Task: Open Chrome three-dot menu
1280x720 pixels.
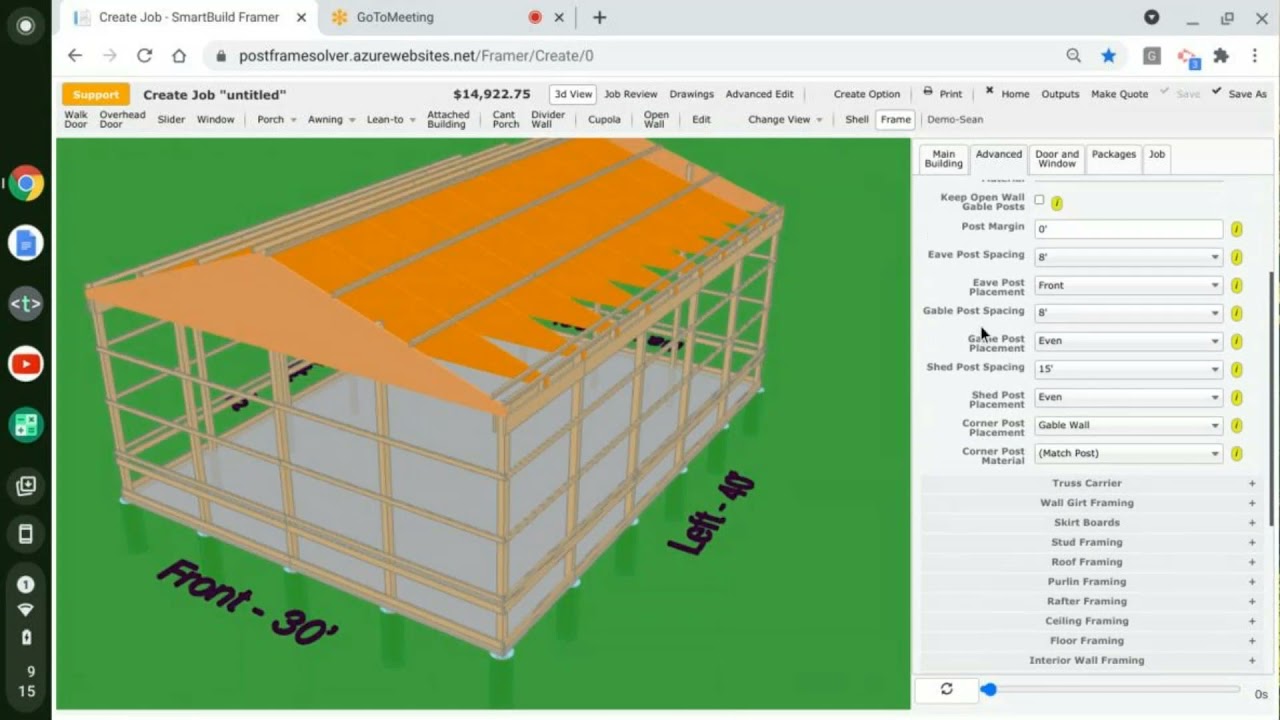Action: tap(1255, 56)
